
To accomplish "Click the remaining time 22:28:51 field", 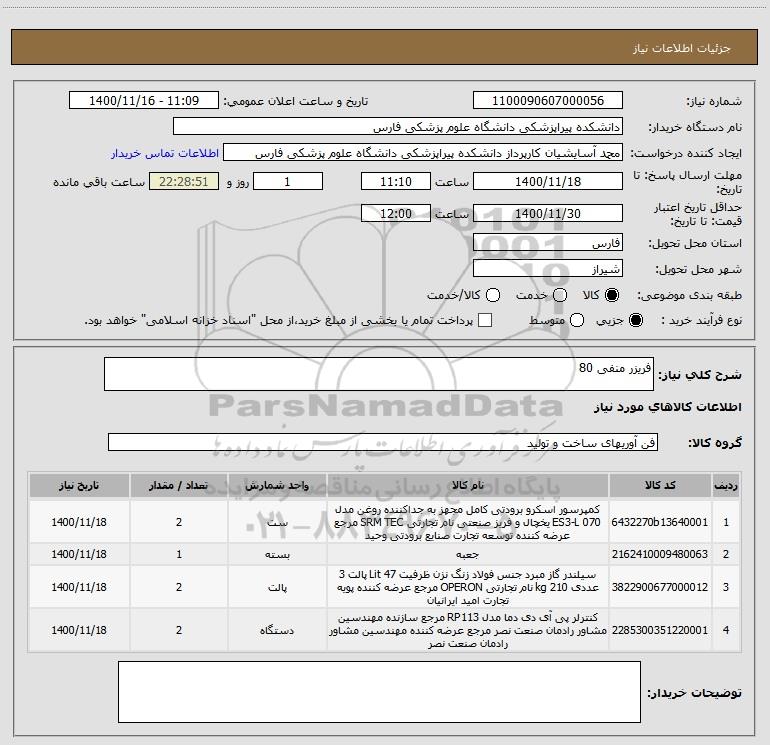I will point(184,181).
